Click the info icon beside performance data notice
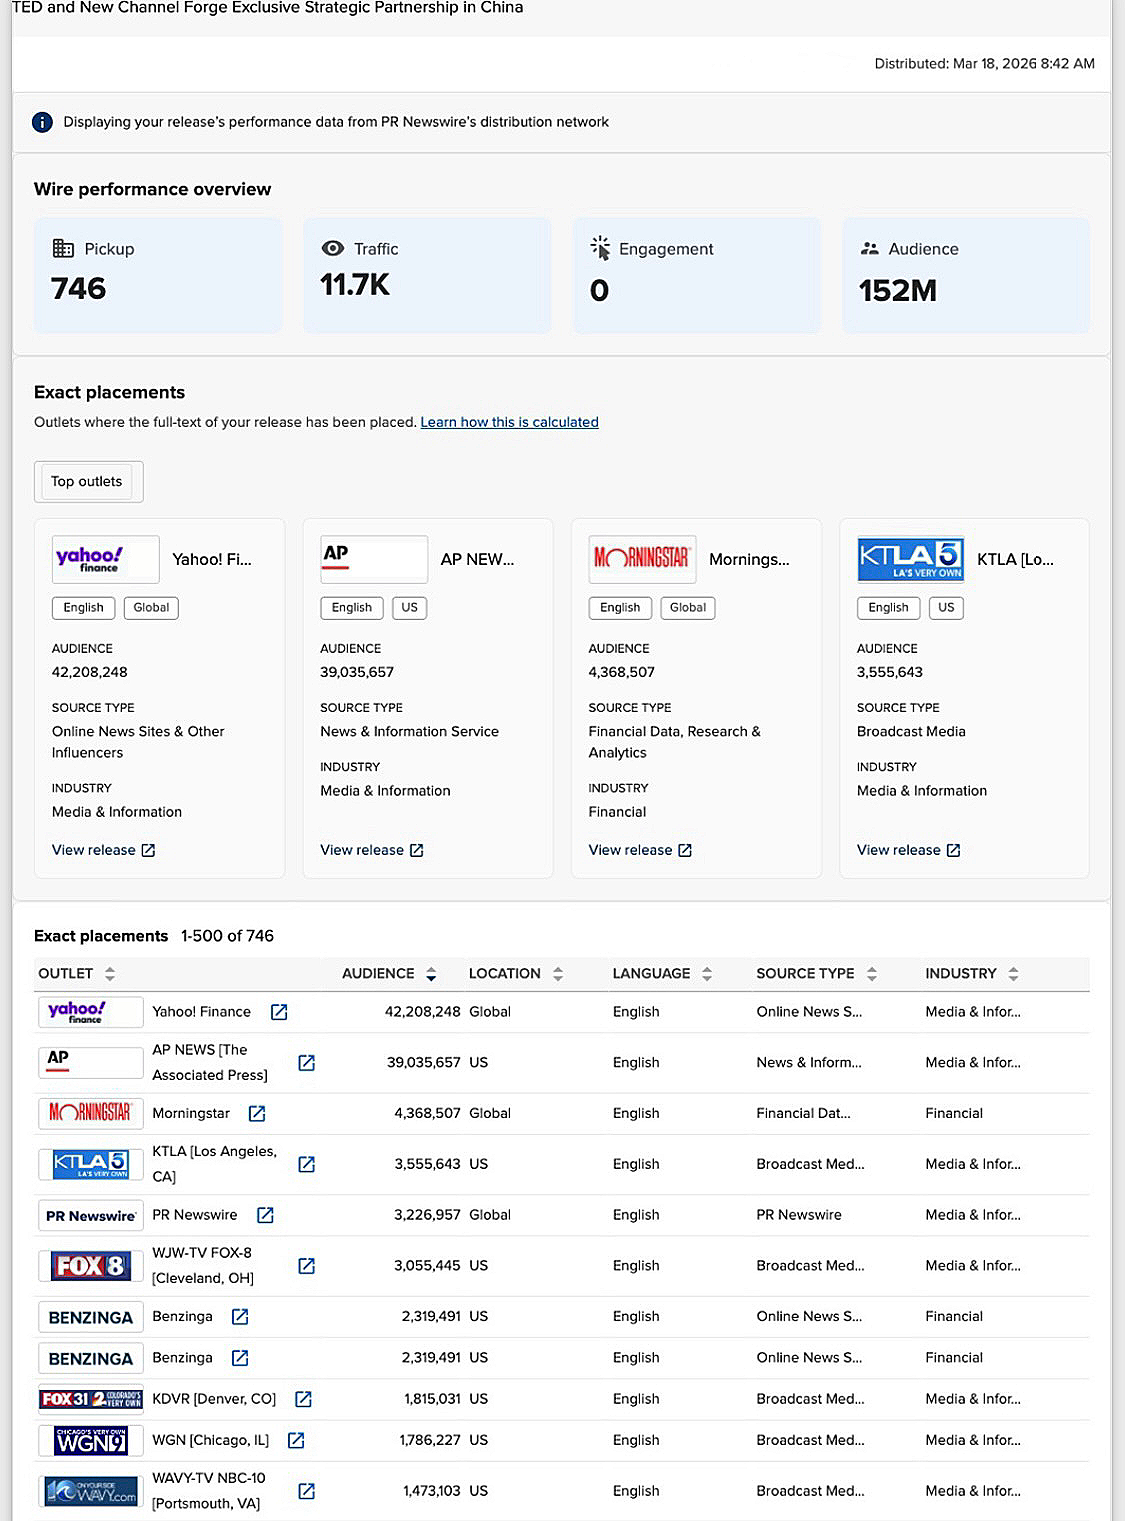1125x1521 pixels. pos(42,122)
